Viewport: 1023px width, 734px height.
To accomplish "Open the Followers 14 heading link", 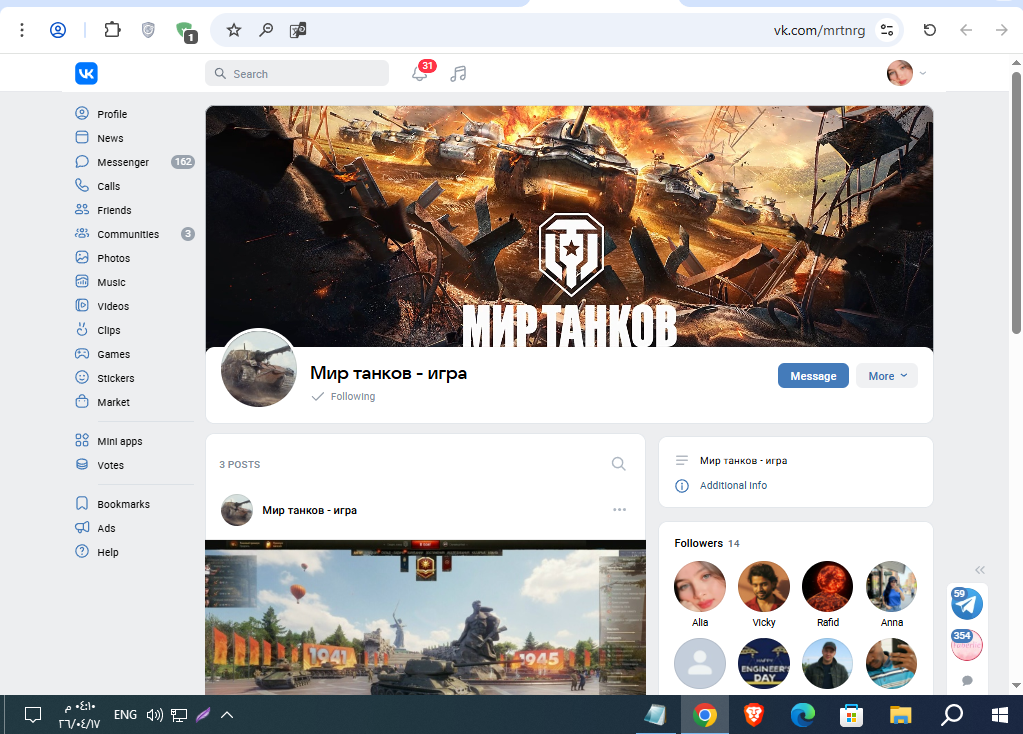I will click(x=707, y=543).
